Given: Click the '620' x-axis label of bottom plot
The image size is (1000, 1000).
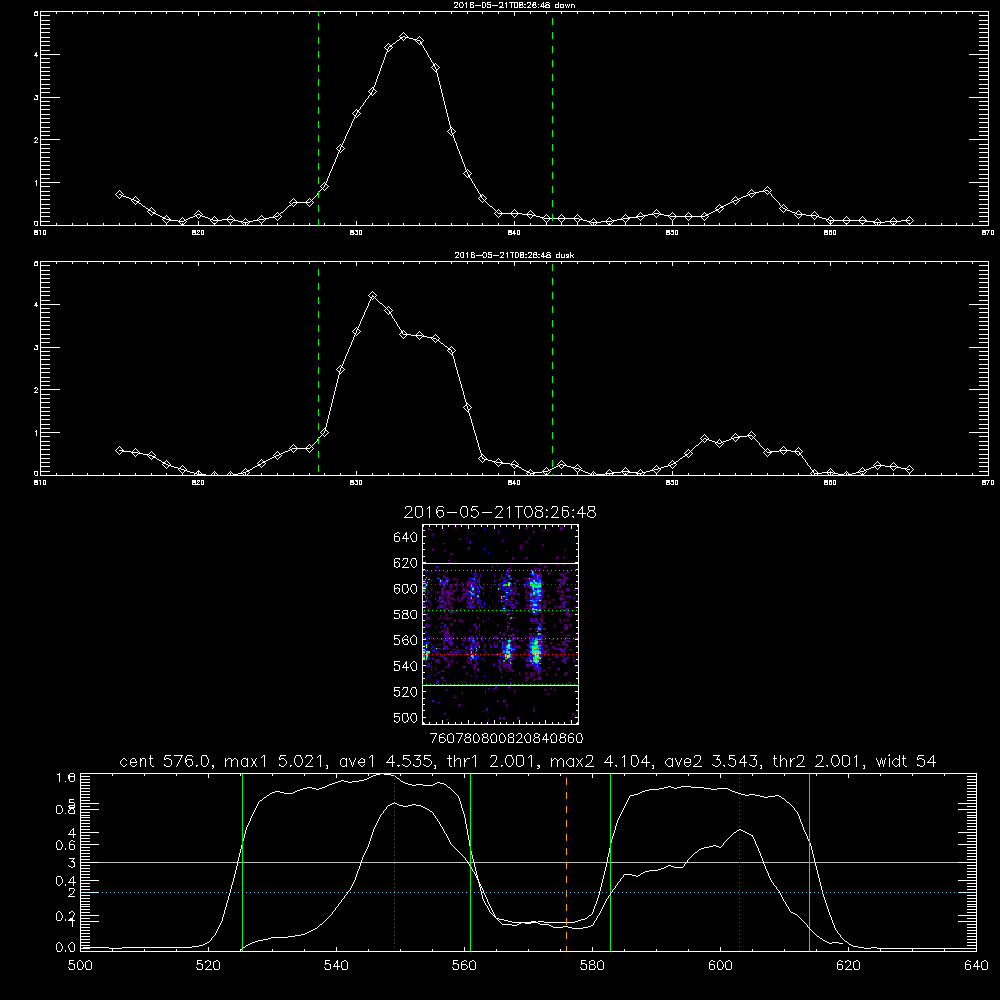Looking at the screenshot, I should click(848, 966).
